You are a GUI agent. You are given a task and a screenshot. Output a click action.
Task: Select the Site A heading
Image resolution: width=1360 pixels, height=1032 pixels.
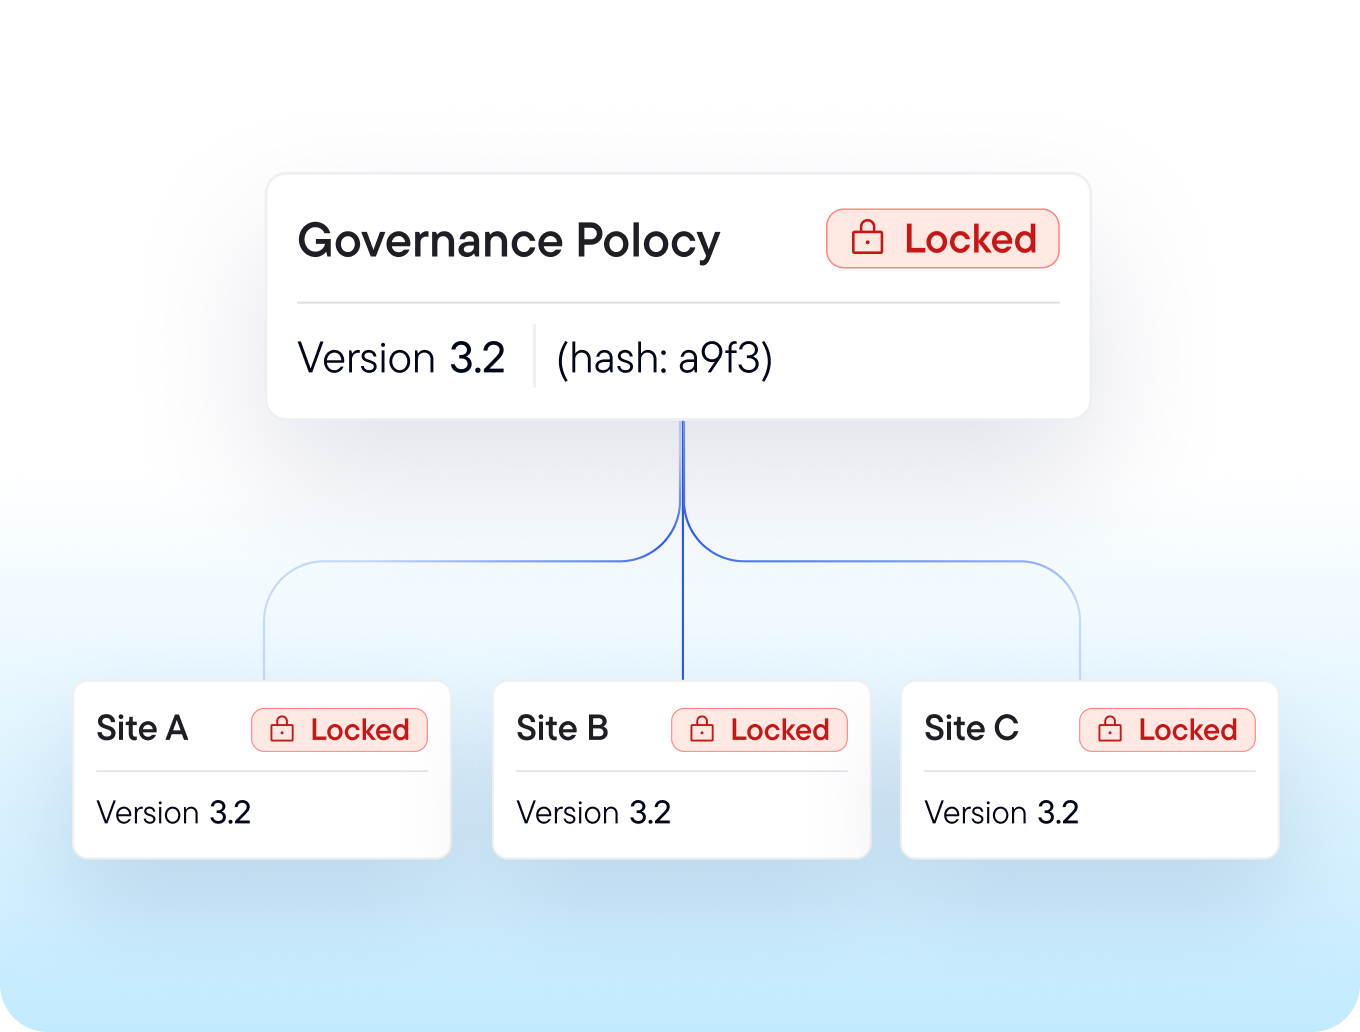(x=142, y=728)
